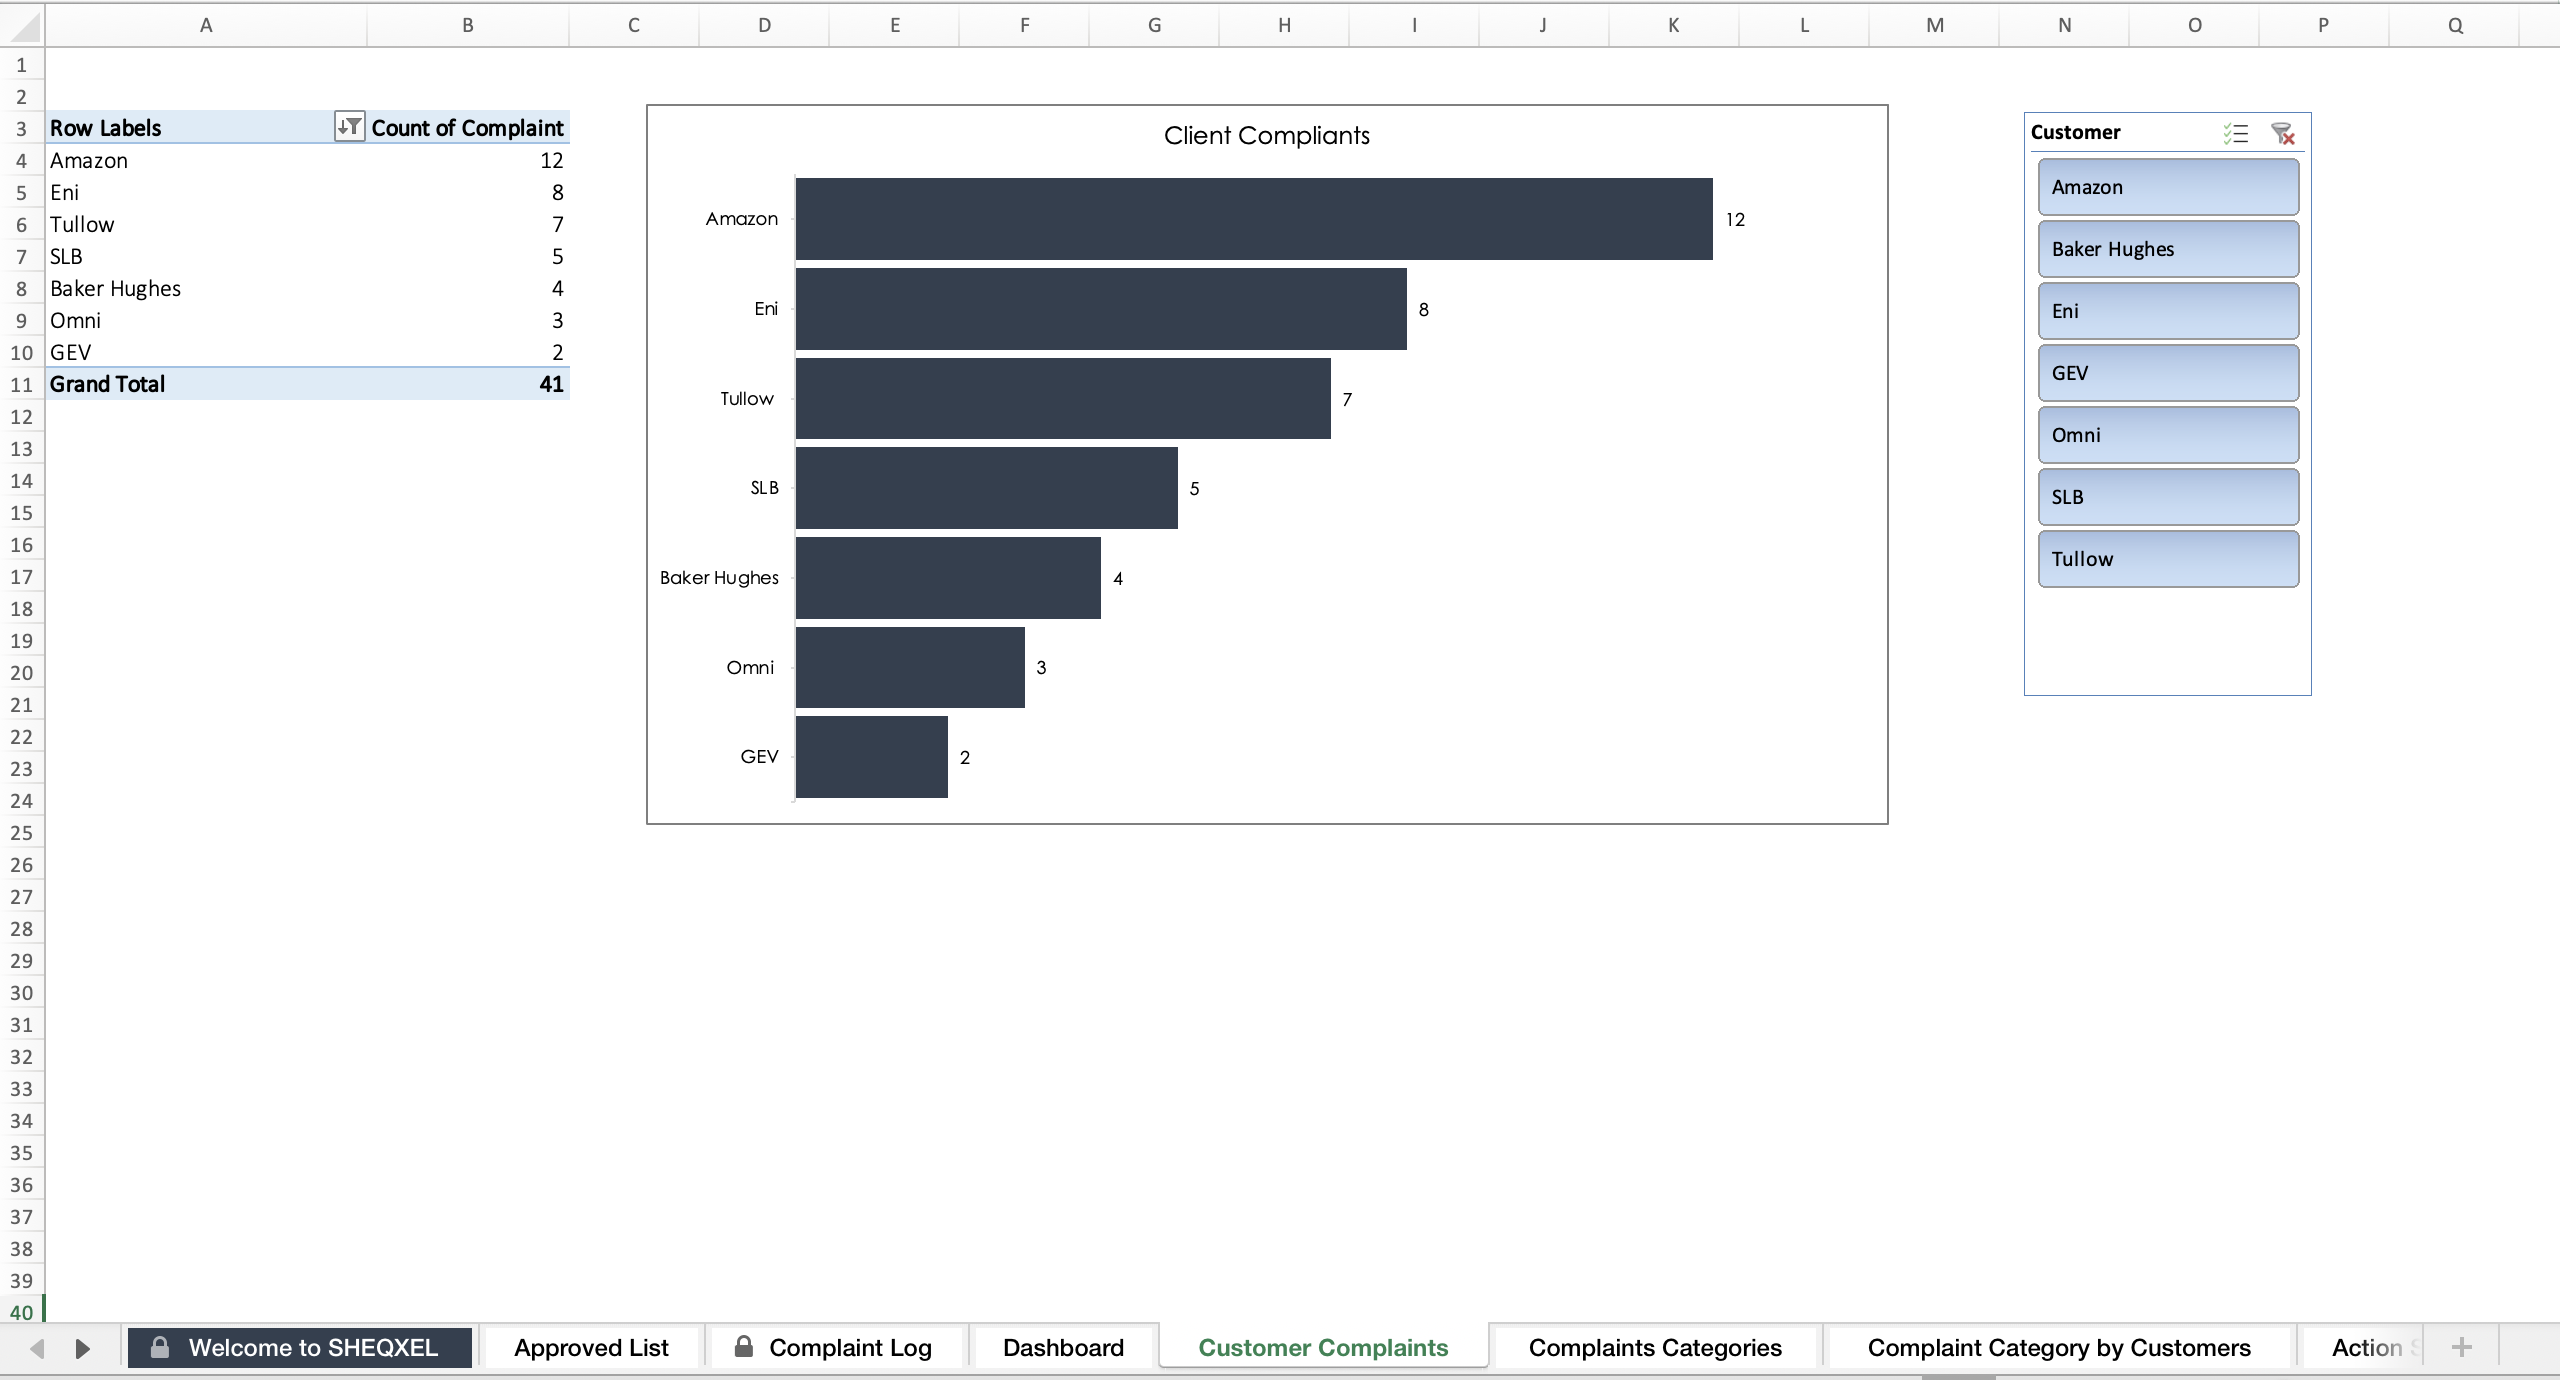Filter slicer by Eni
Image resolution: width=2560 pixels, height=1380 pixels.
[2168, 311]
